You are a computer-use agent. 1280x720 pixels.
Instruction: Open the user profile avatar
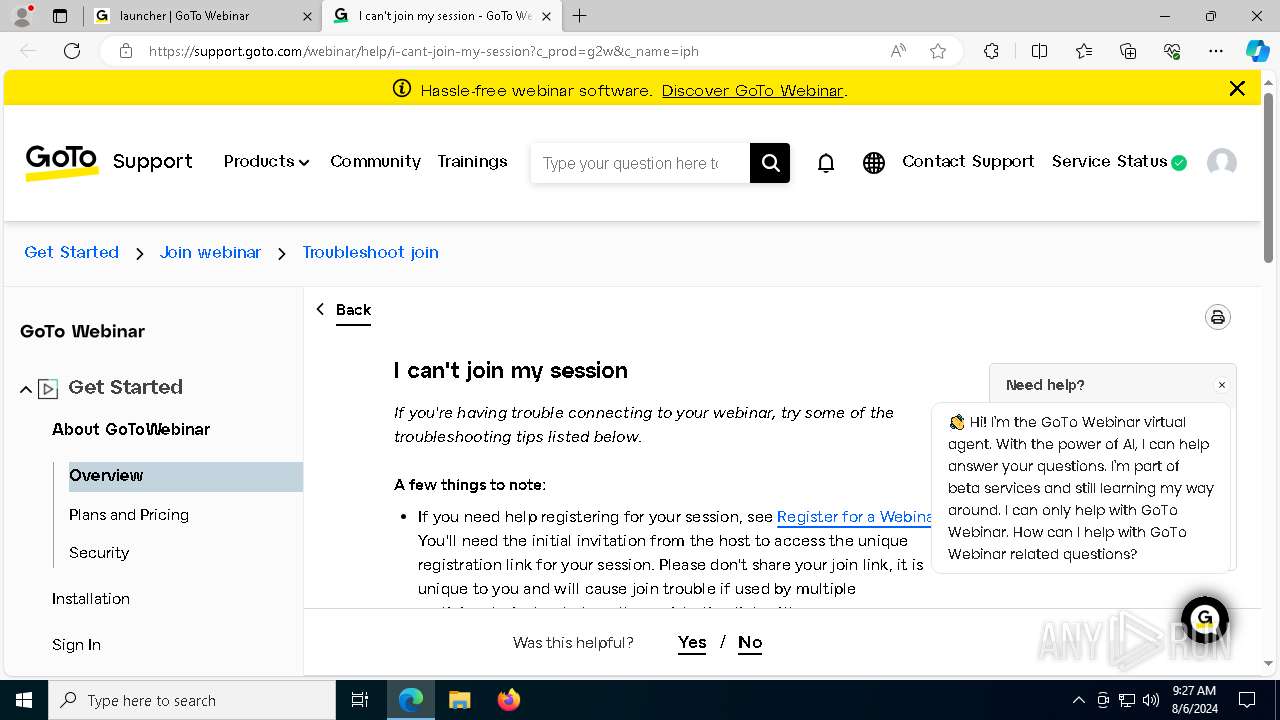click(1222, 163)
